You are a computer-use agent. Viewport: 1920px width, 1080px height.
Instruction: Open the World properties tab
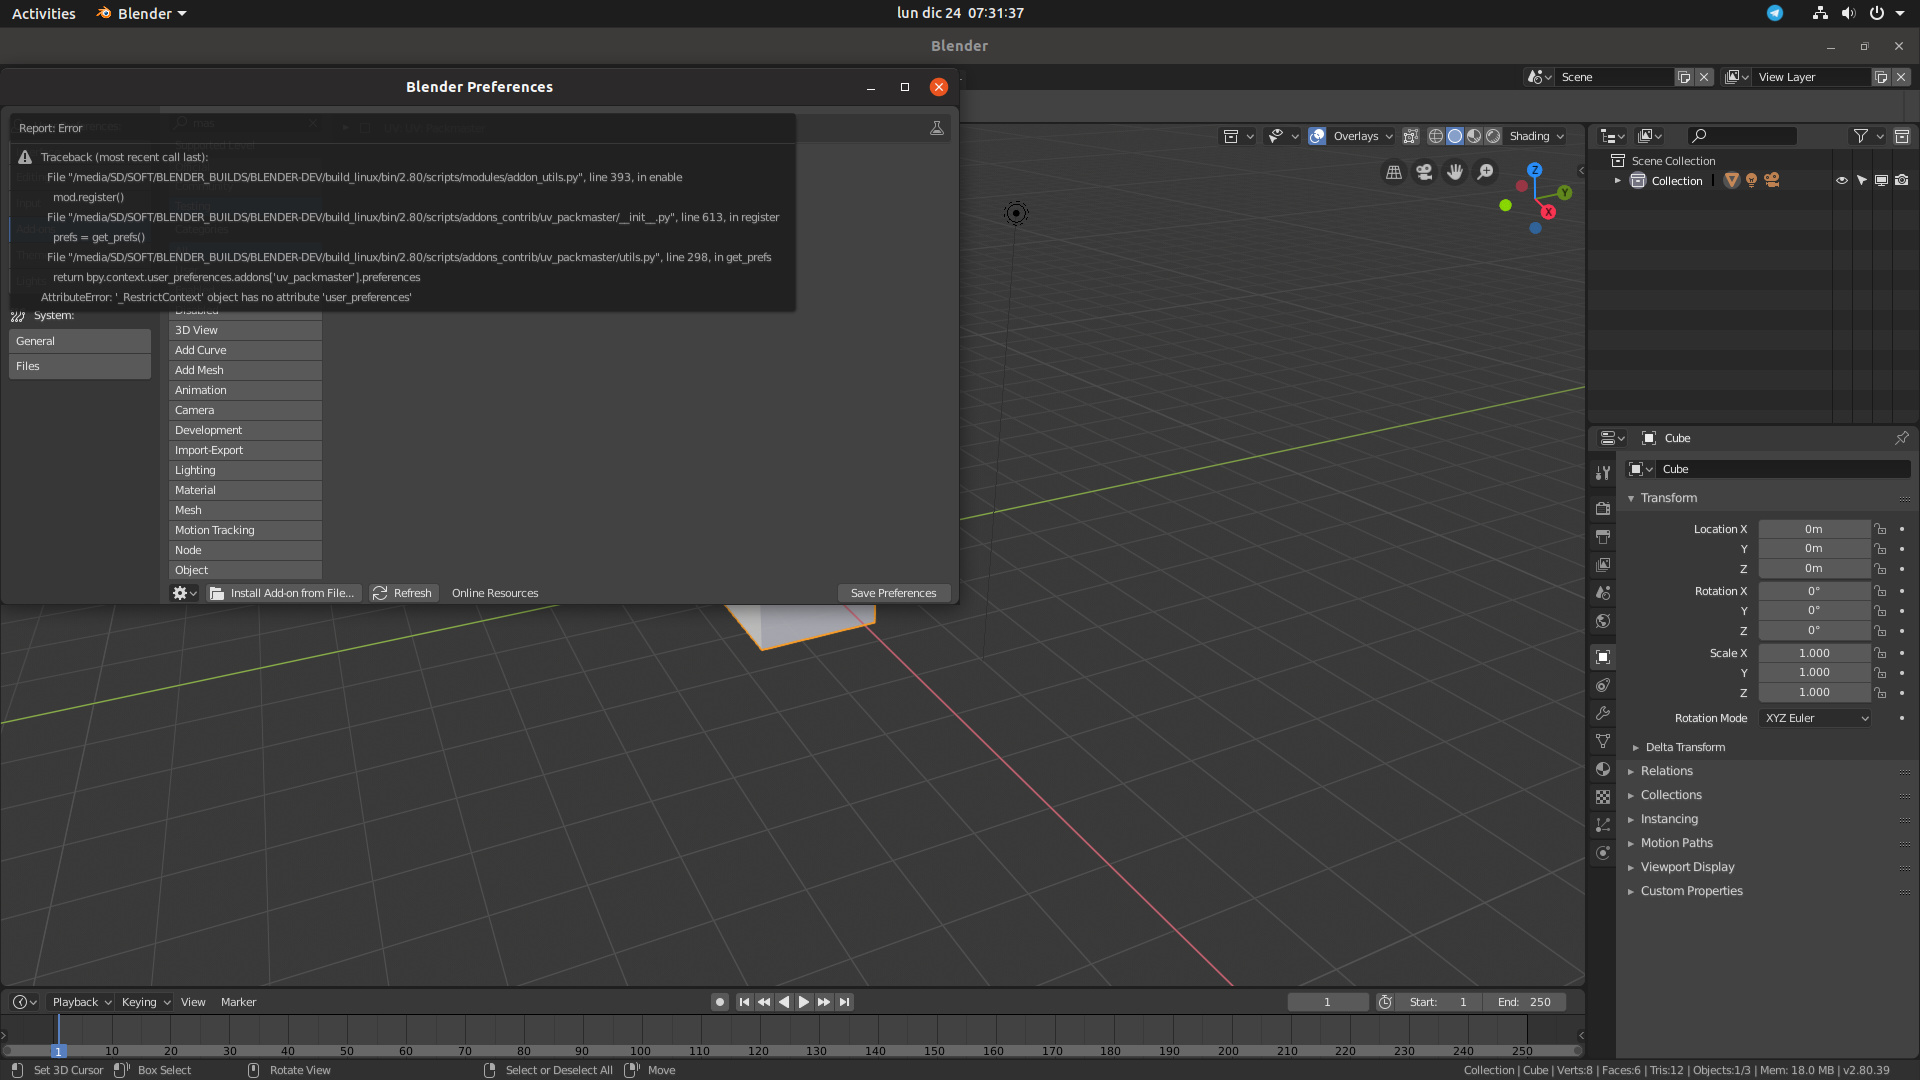click(x=1603, y=621)
